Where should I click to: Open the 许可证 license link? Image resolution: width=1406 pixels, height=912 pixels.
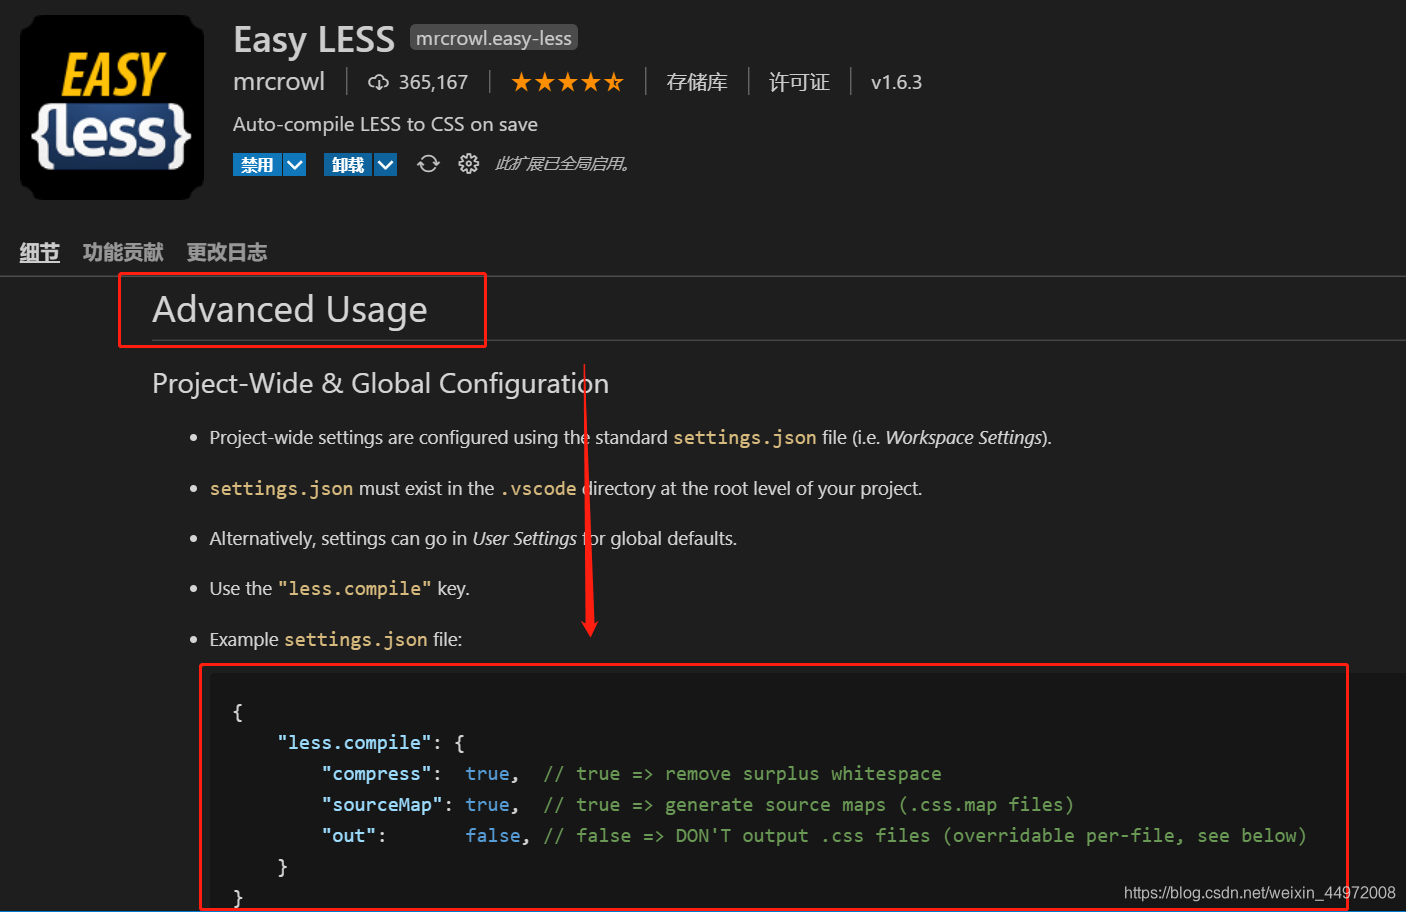799,82
